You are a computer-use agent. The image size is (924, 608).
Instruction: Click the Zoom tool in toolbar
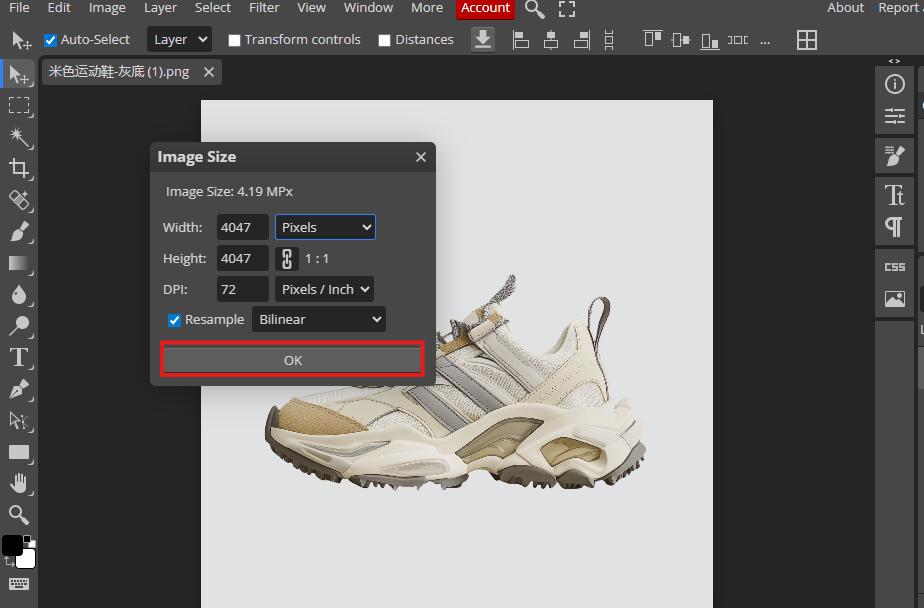click(18, 515)
